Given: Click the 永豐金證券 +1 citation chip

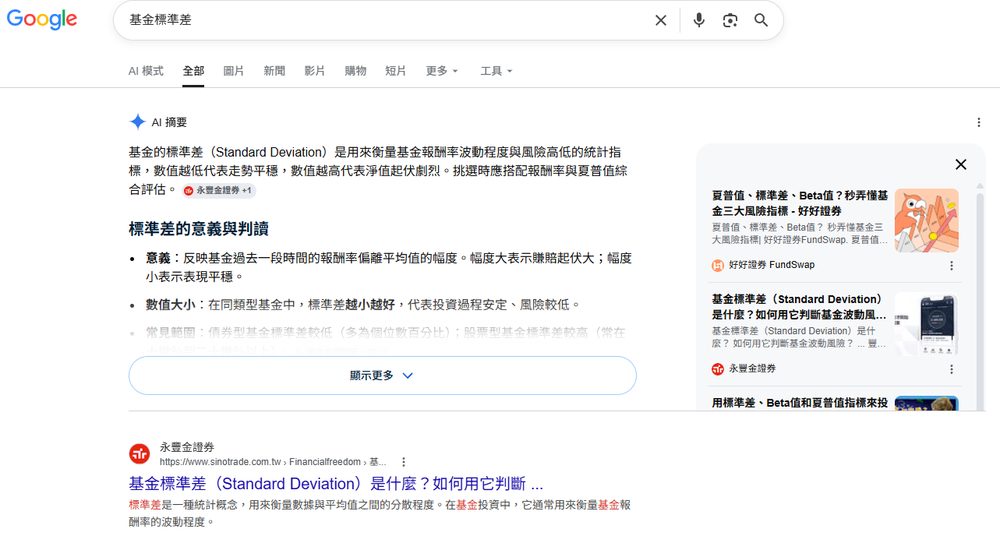Looking at the screenshot, I should tap(219, 190).
